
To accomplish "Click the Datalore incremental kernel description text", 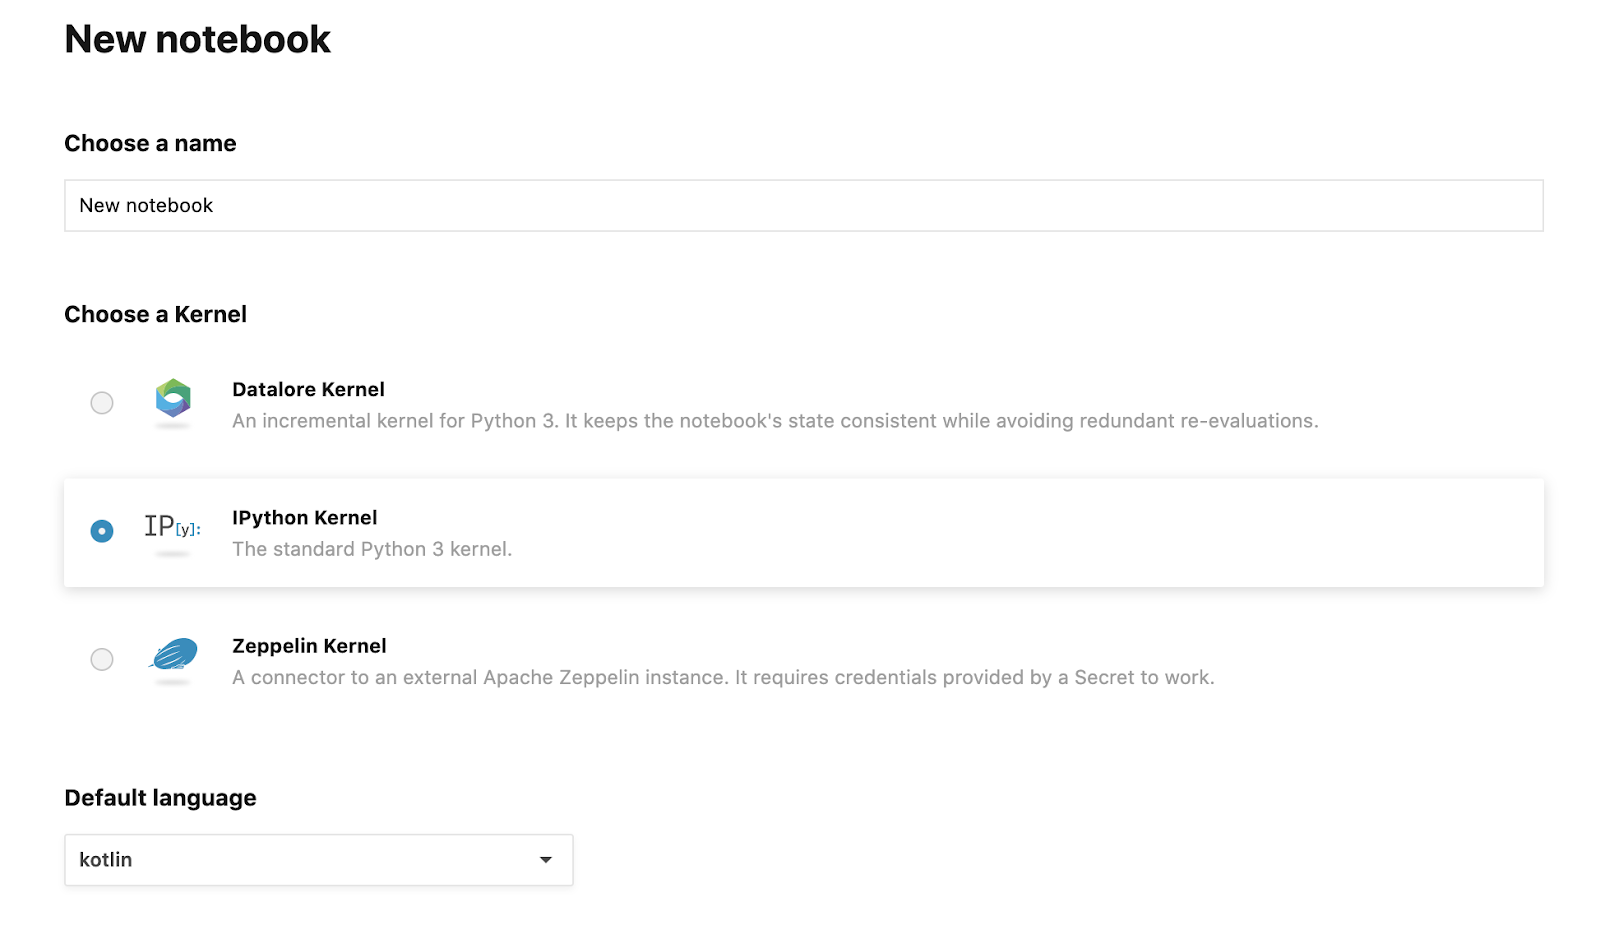I will point(775,421).
